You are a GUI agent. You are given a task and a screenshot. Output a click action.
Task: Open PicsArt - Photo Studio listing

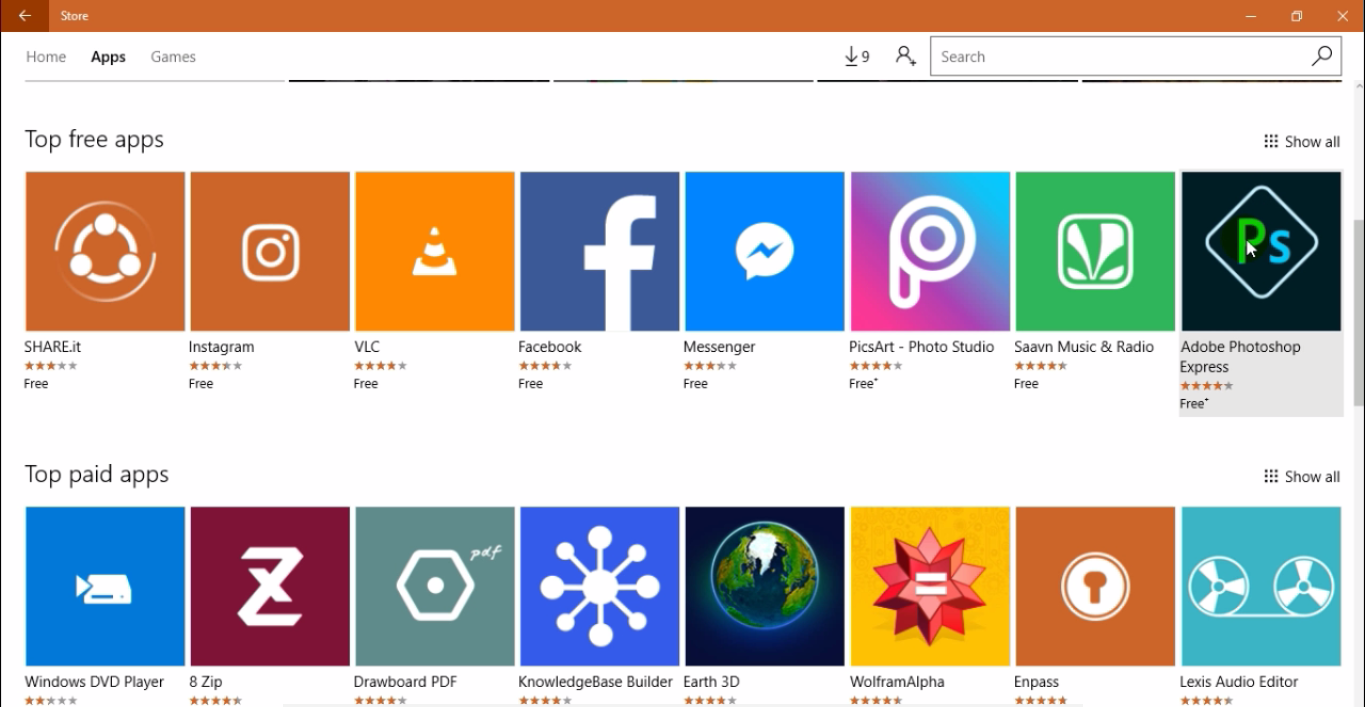[x=929, y=251]
